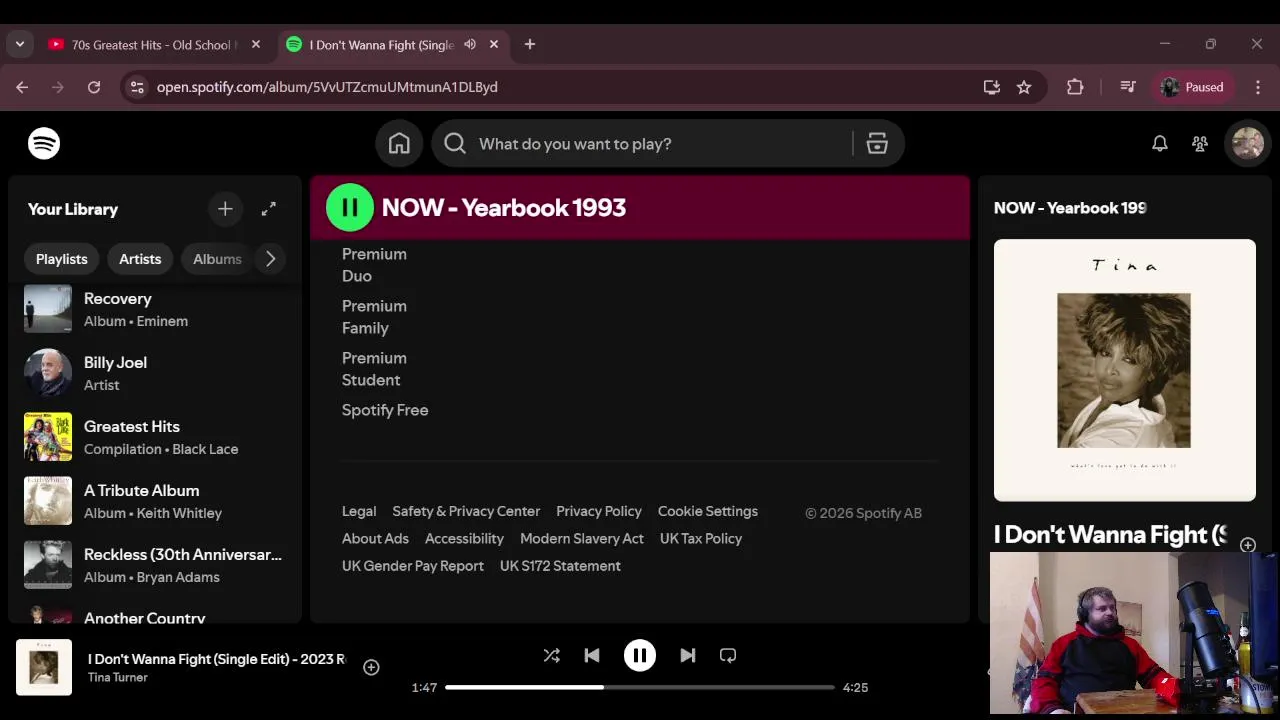Open Billy Joel artist entry
Image resolution: width=1280 pixels, height=720 pixels.
click(x=155, y=373)
